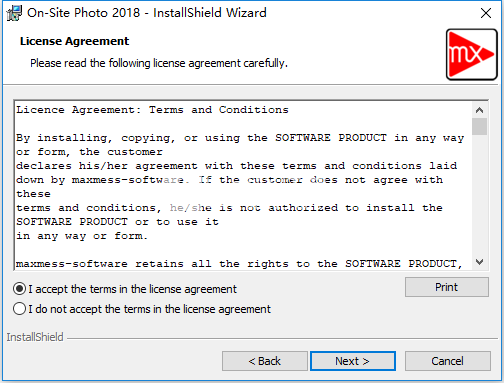The width and height of the screenshot is (504, 383).
Task: Close the InstallShield Wizard window
Action: [x=486, y=13]
